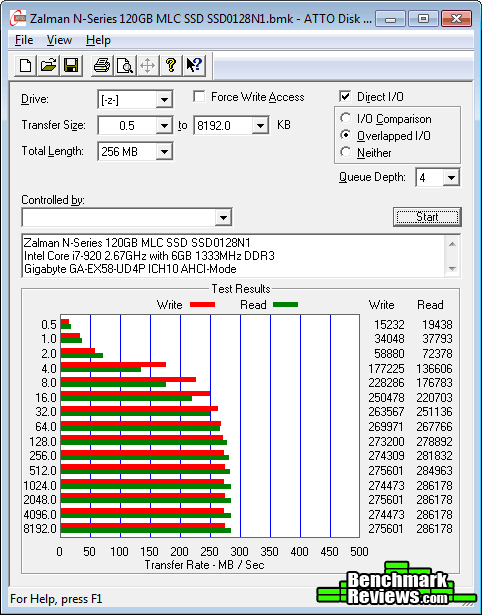Open the maximum Transfer Size 8192.0 dropdown
Screen dimensions: 482x615
pos(260,126)
